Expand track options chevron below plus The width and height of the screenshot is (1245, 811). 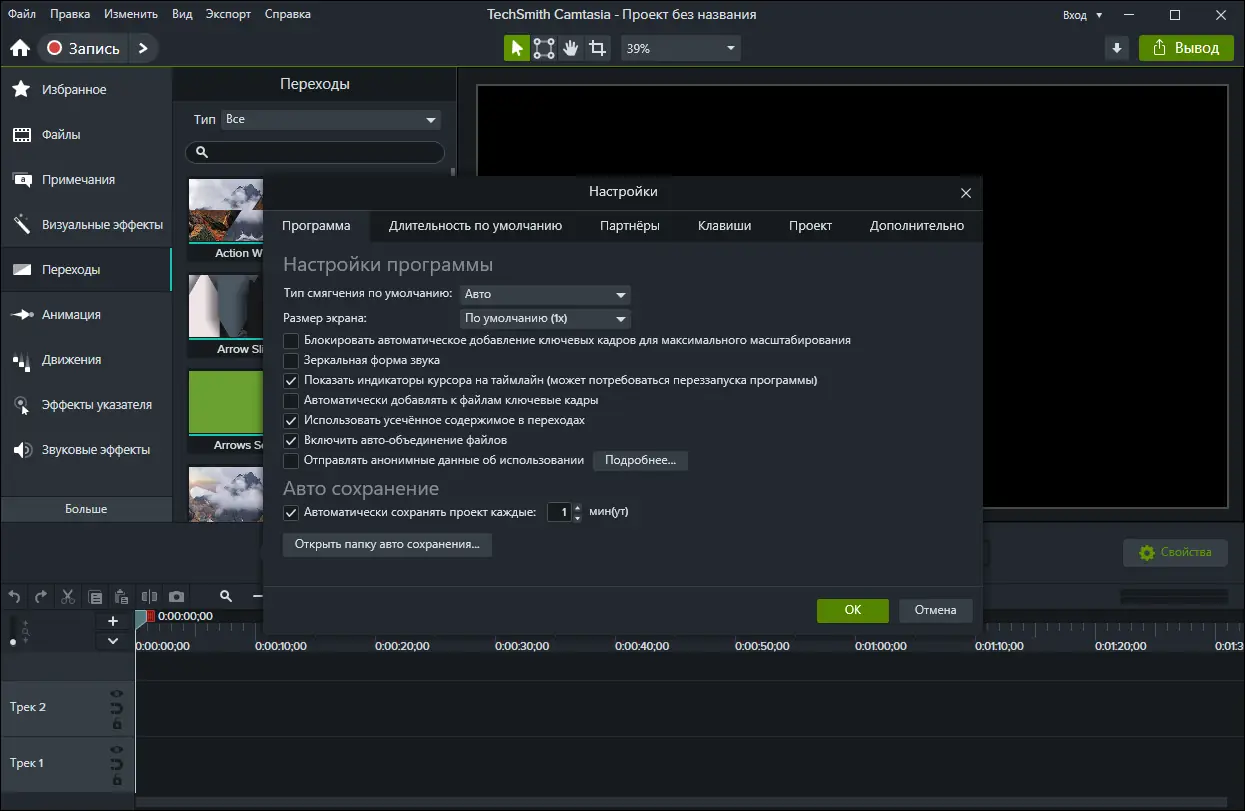point(113,641)
